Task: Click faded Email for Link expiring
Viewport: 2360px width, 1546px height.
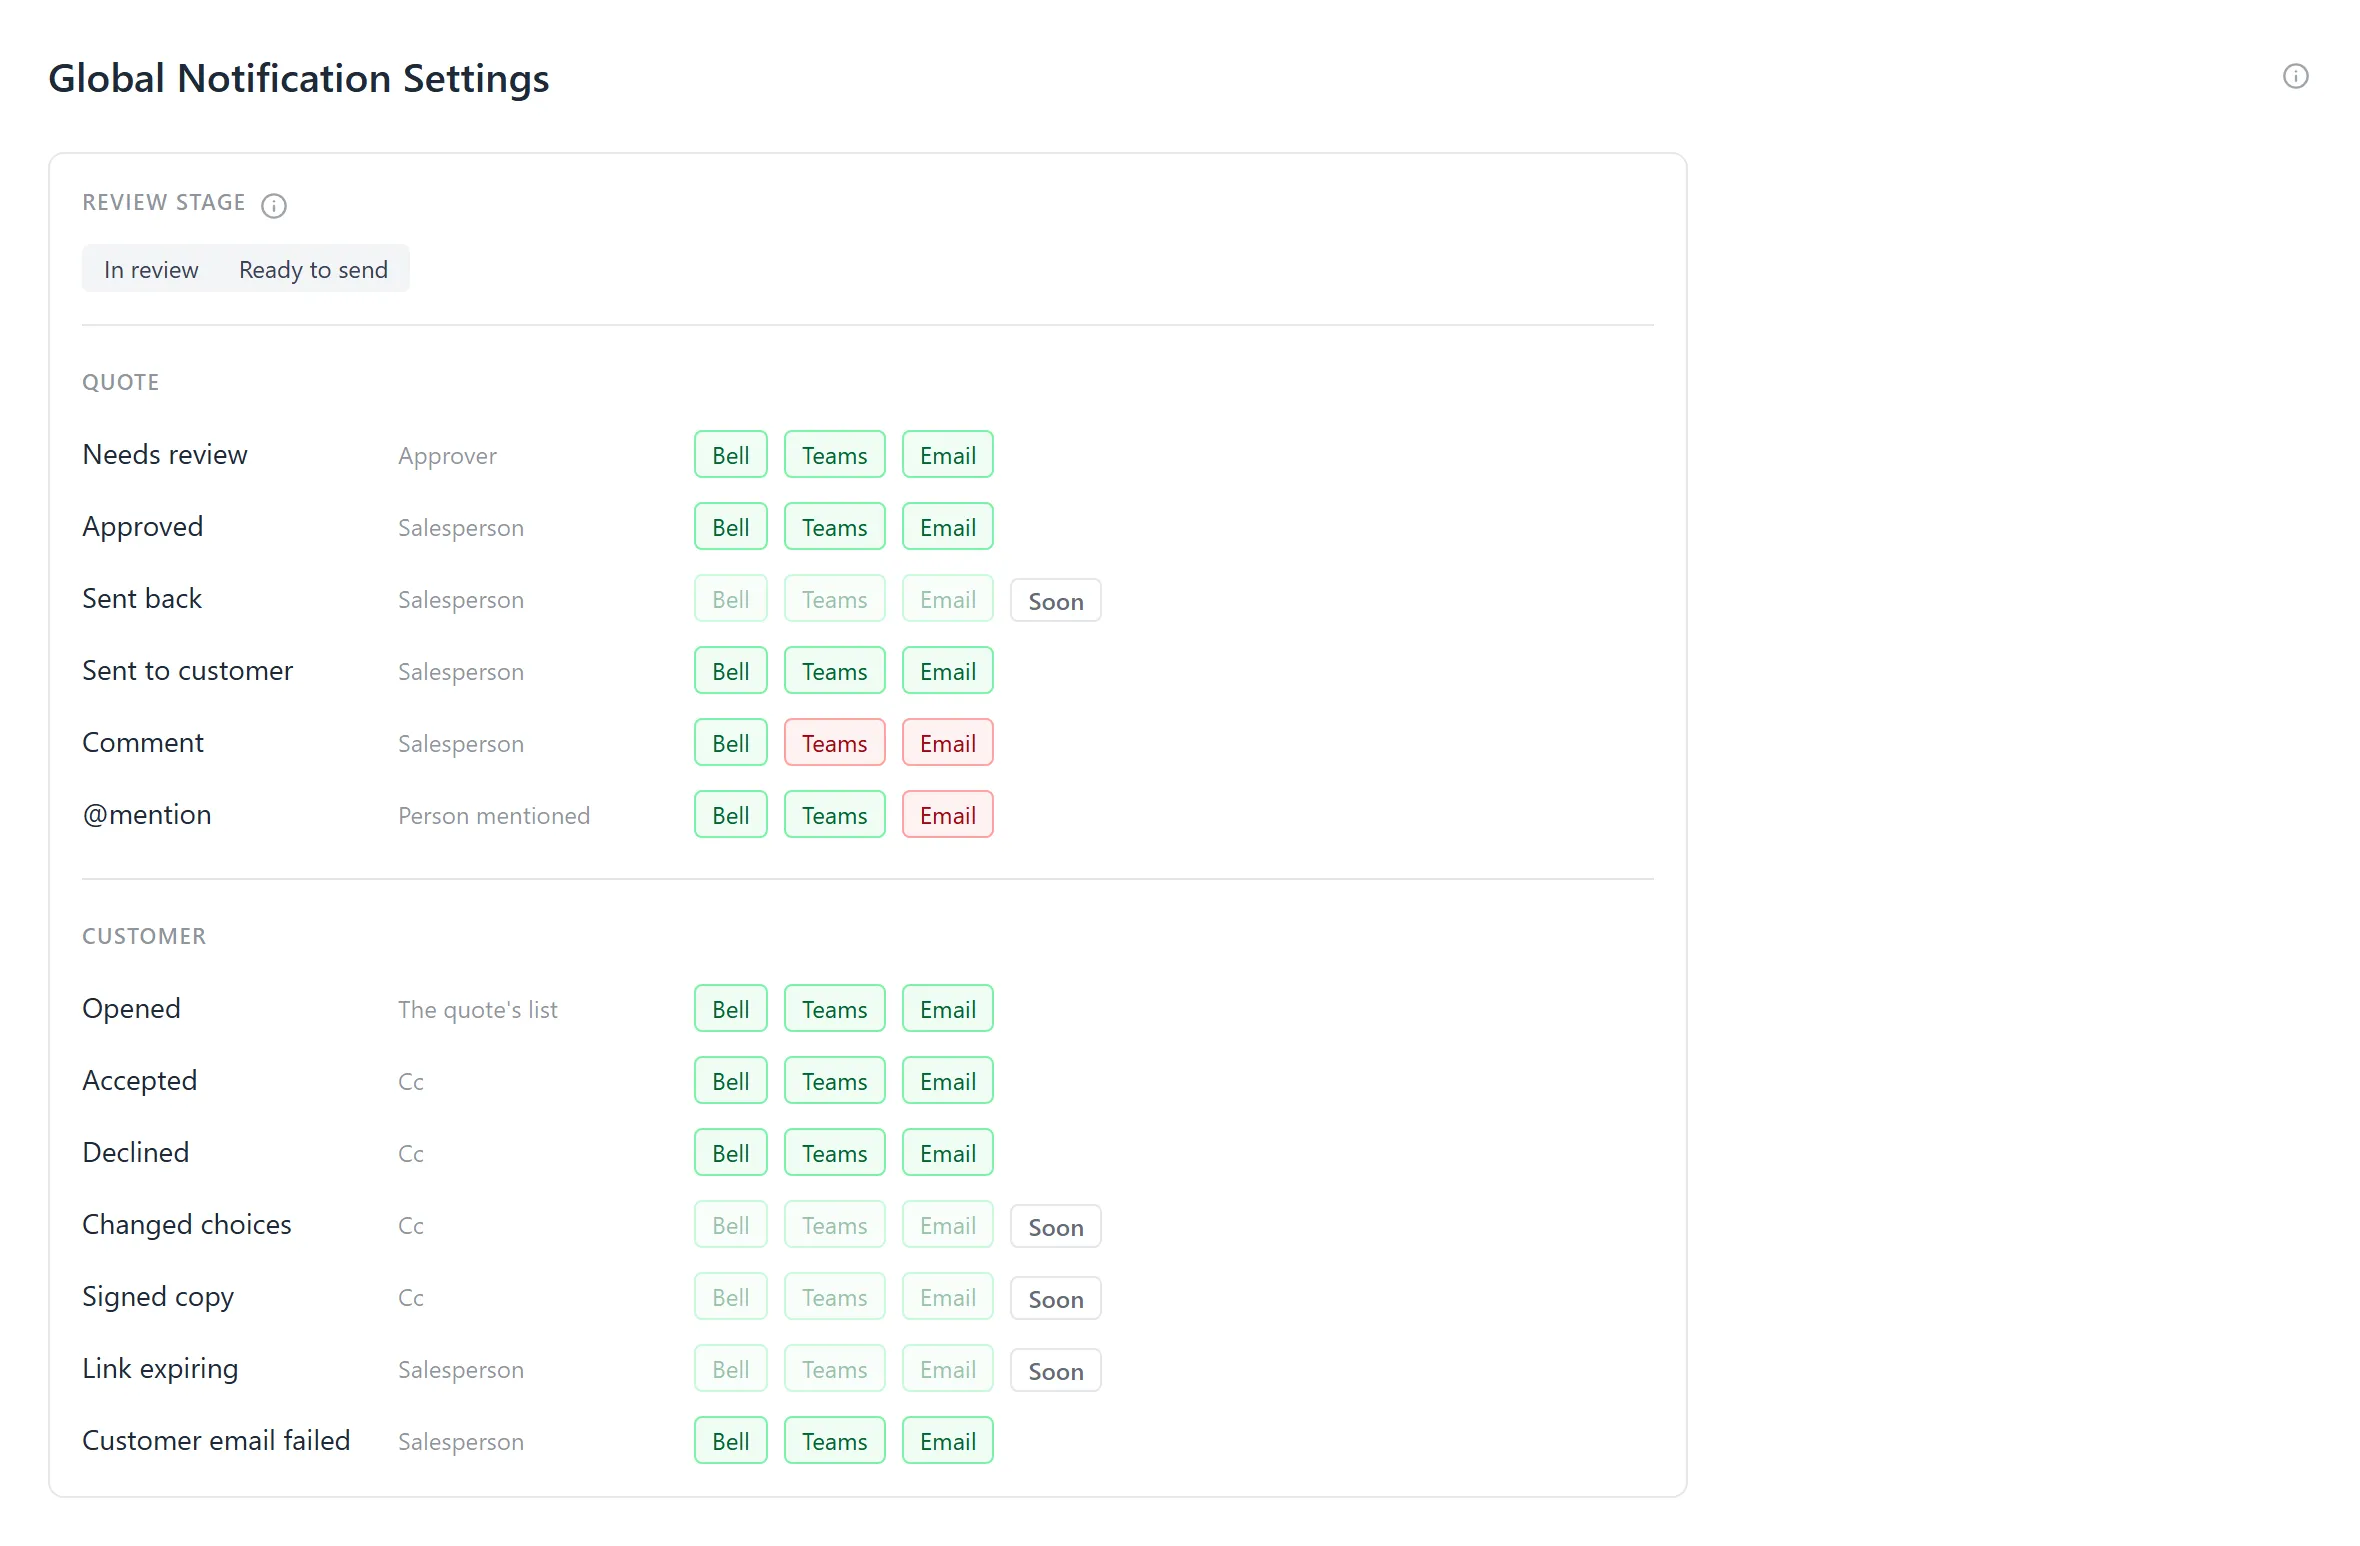Action: tap(948, 1369)
